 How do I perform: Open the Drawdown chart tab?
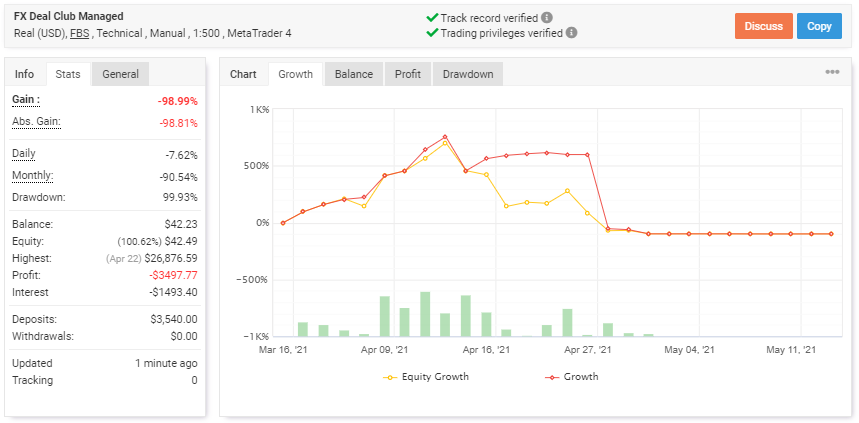[x=468, y=74]
